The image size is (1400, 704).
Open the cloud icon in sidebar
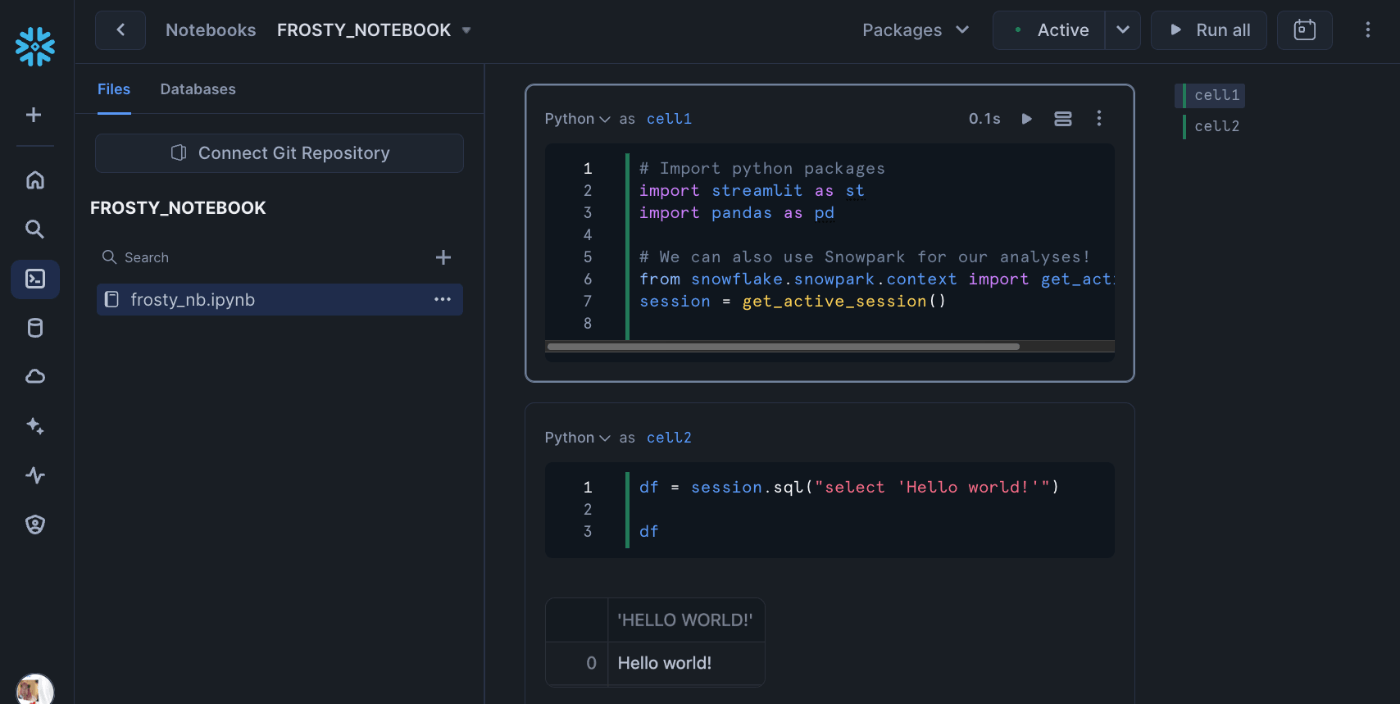pyautogui.click(x=35, y=377)
